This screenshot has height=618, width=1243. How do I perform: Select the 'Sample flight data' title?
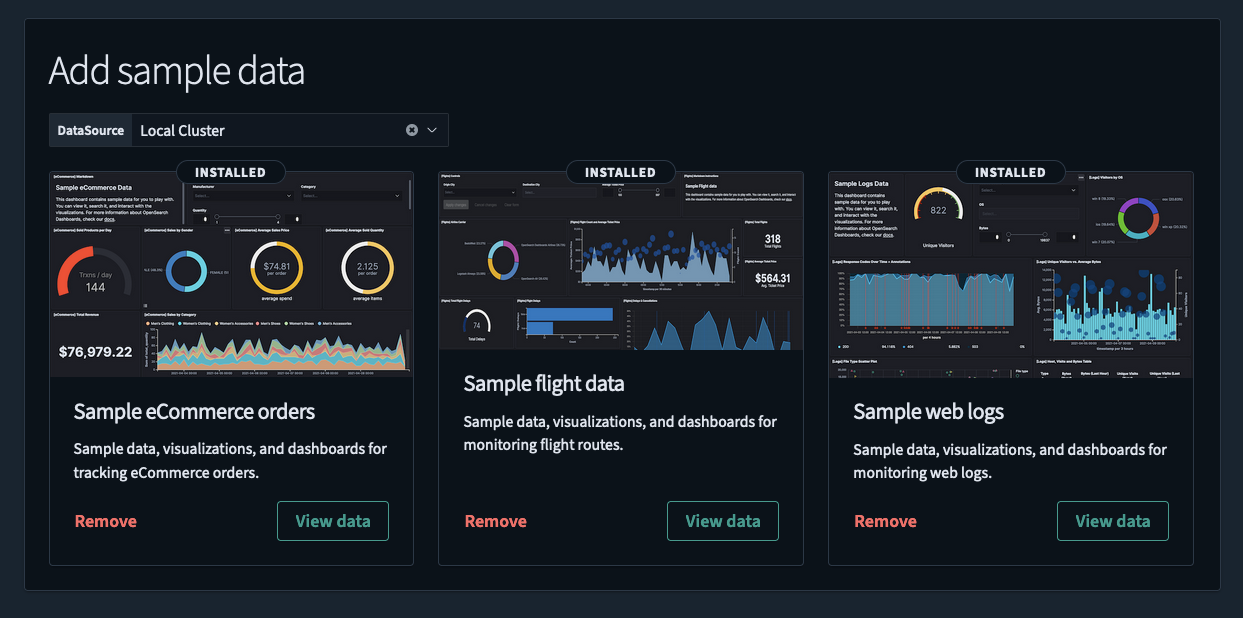click(544, 384)
